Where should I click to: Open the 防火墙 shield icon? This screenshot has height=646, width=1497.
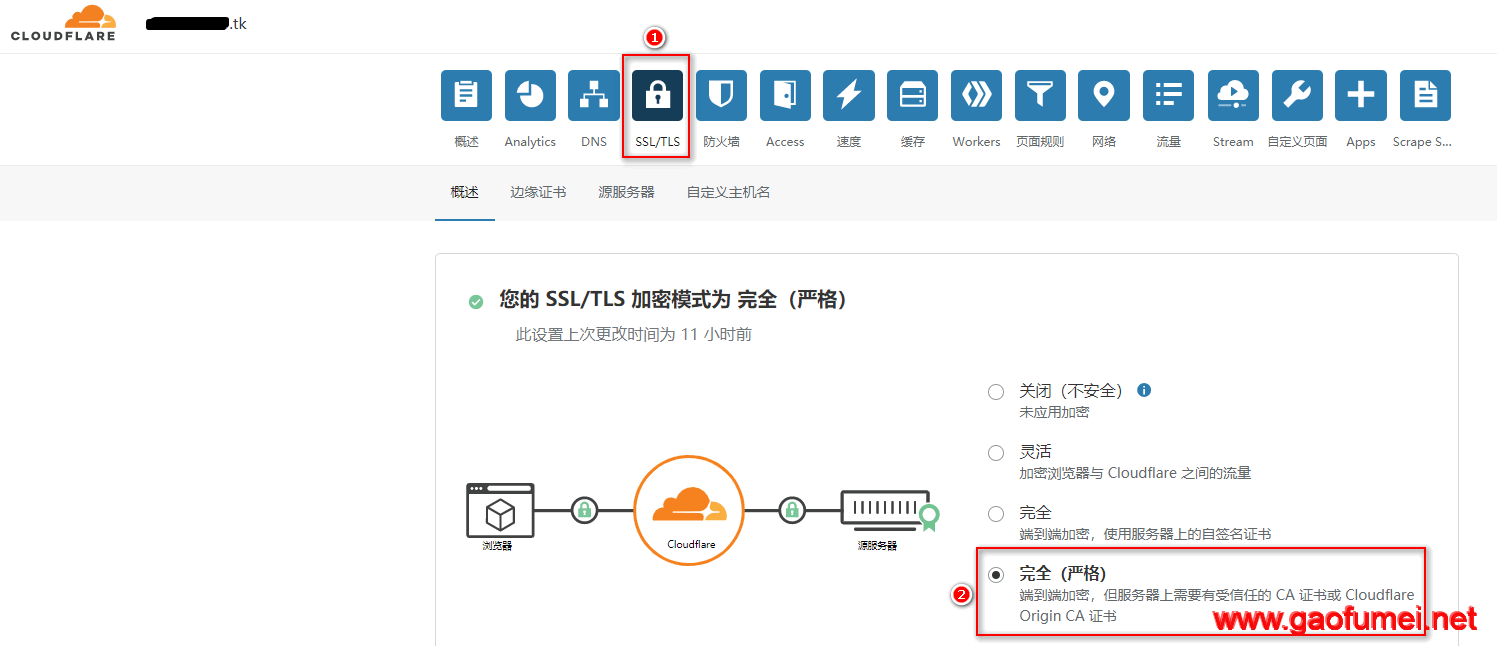[721, 96]
